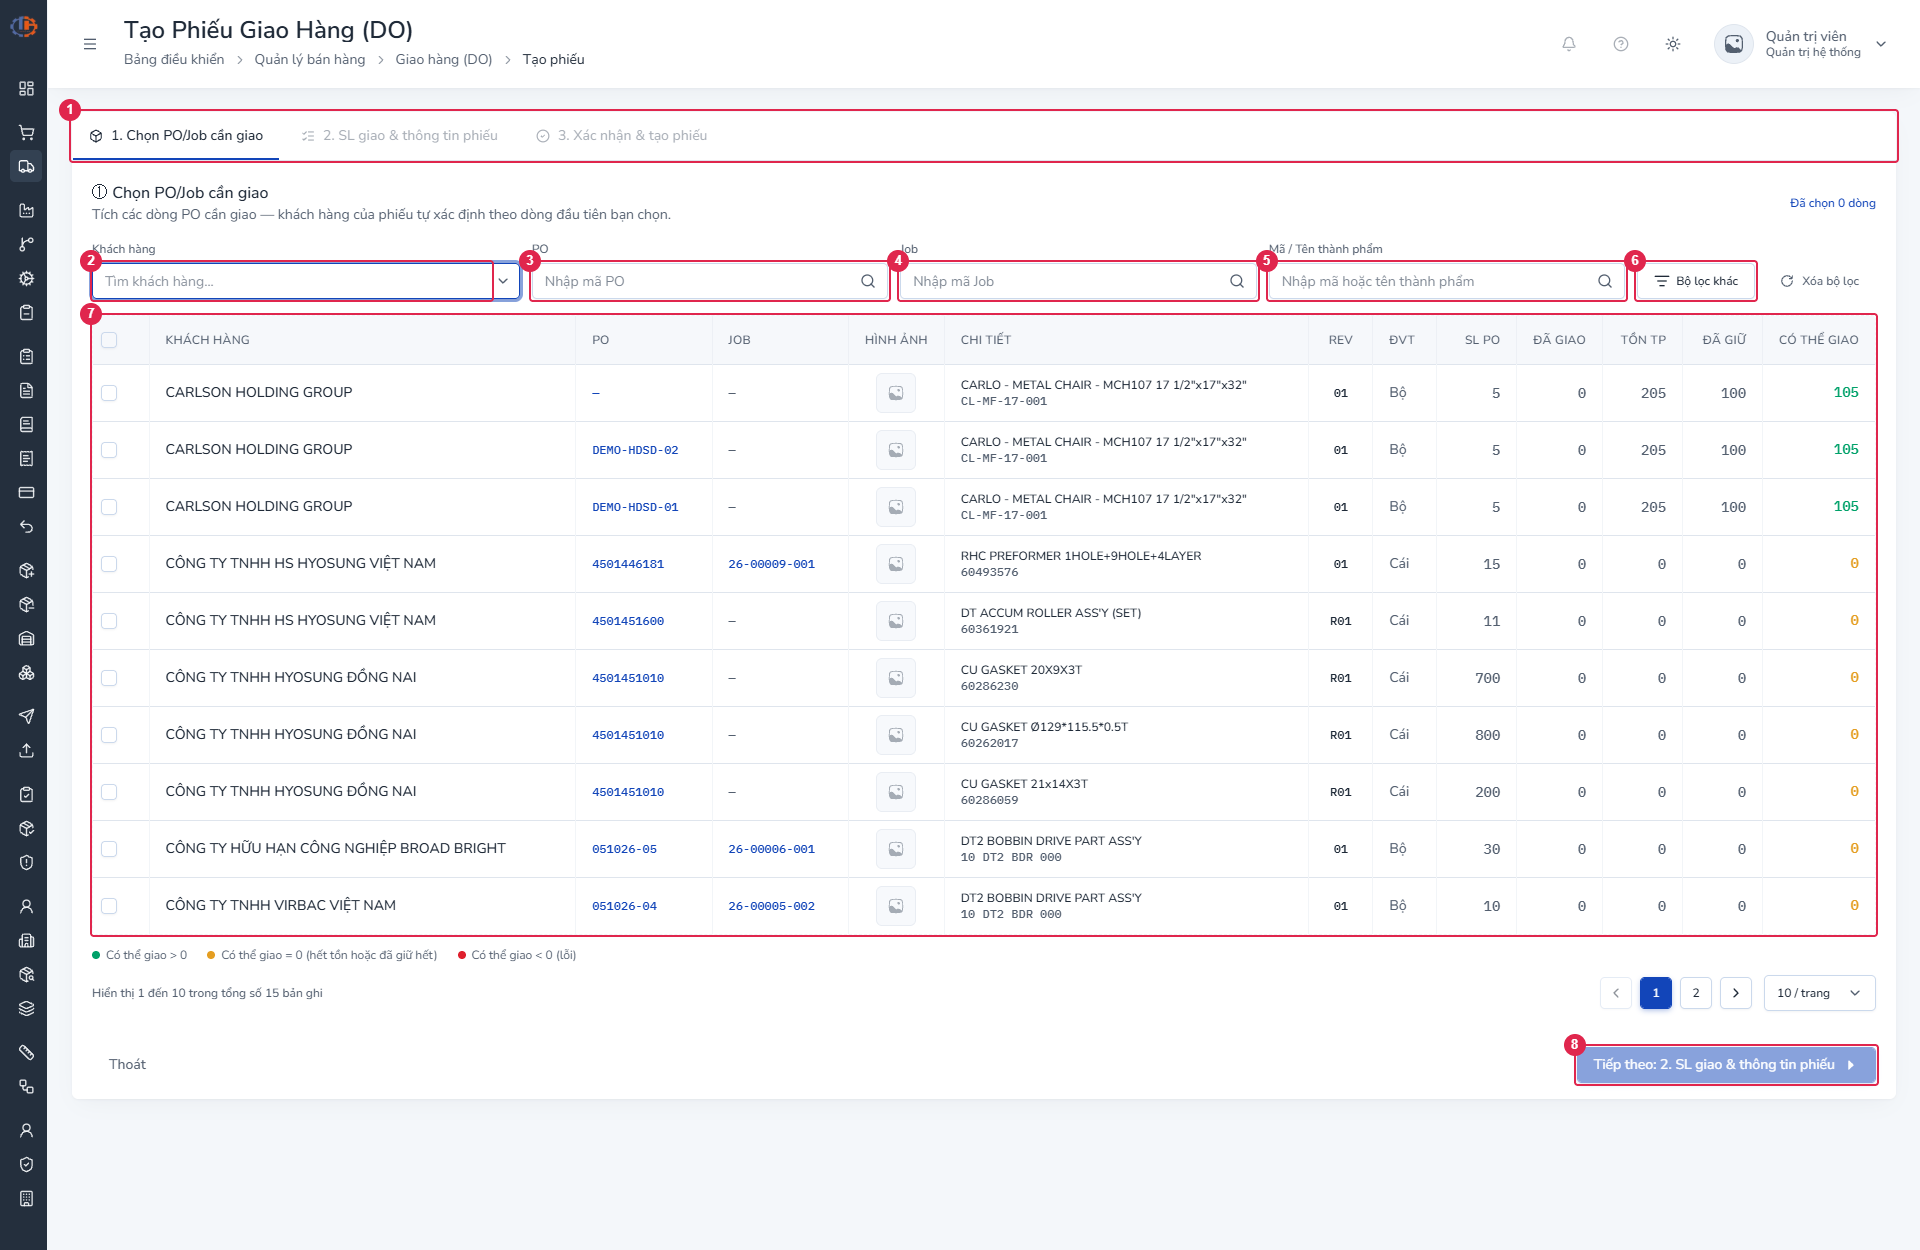Image resolution: width=1920 pixels, height=1250 pixels.
Task: Click the search icon in Job field
Action: (1237, 281)
